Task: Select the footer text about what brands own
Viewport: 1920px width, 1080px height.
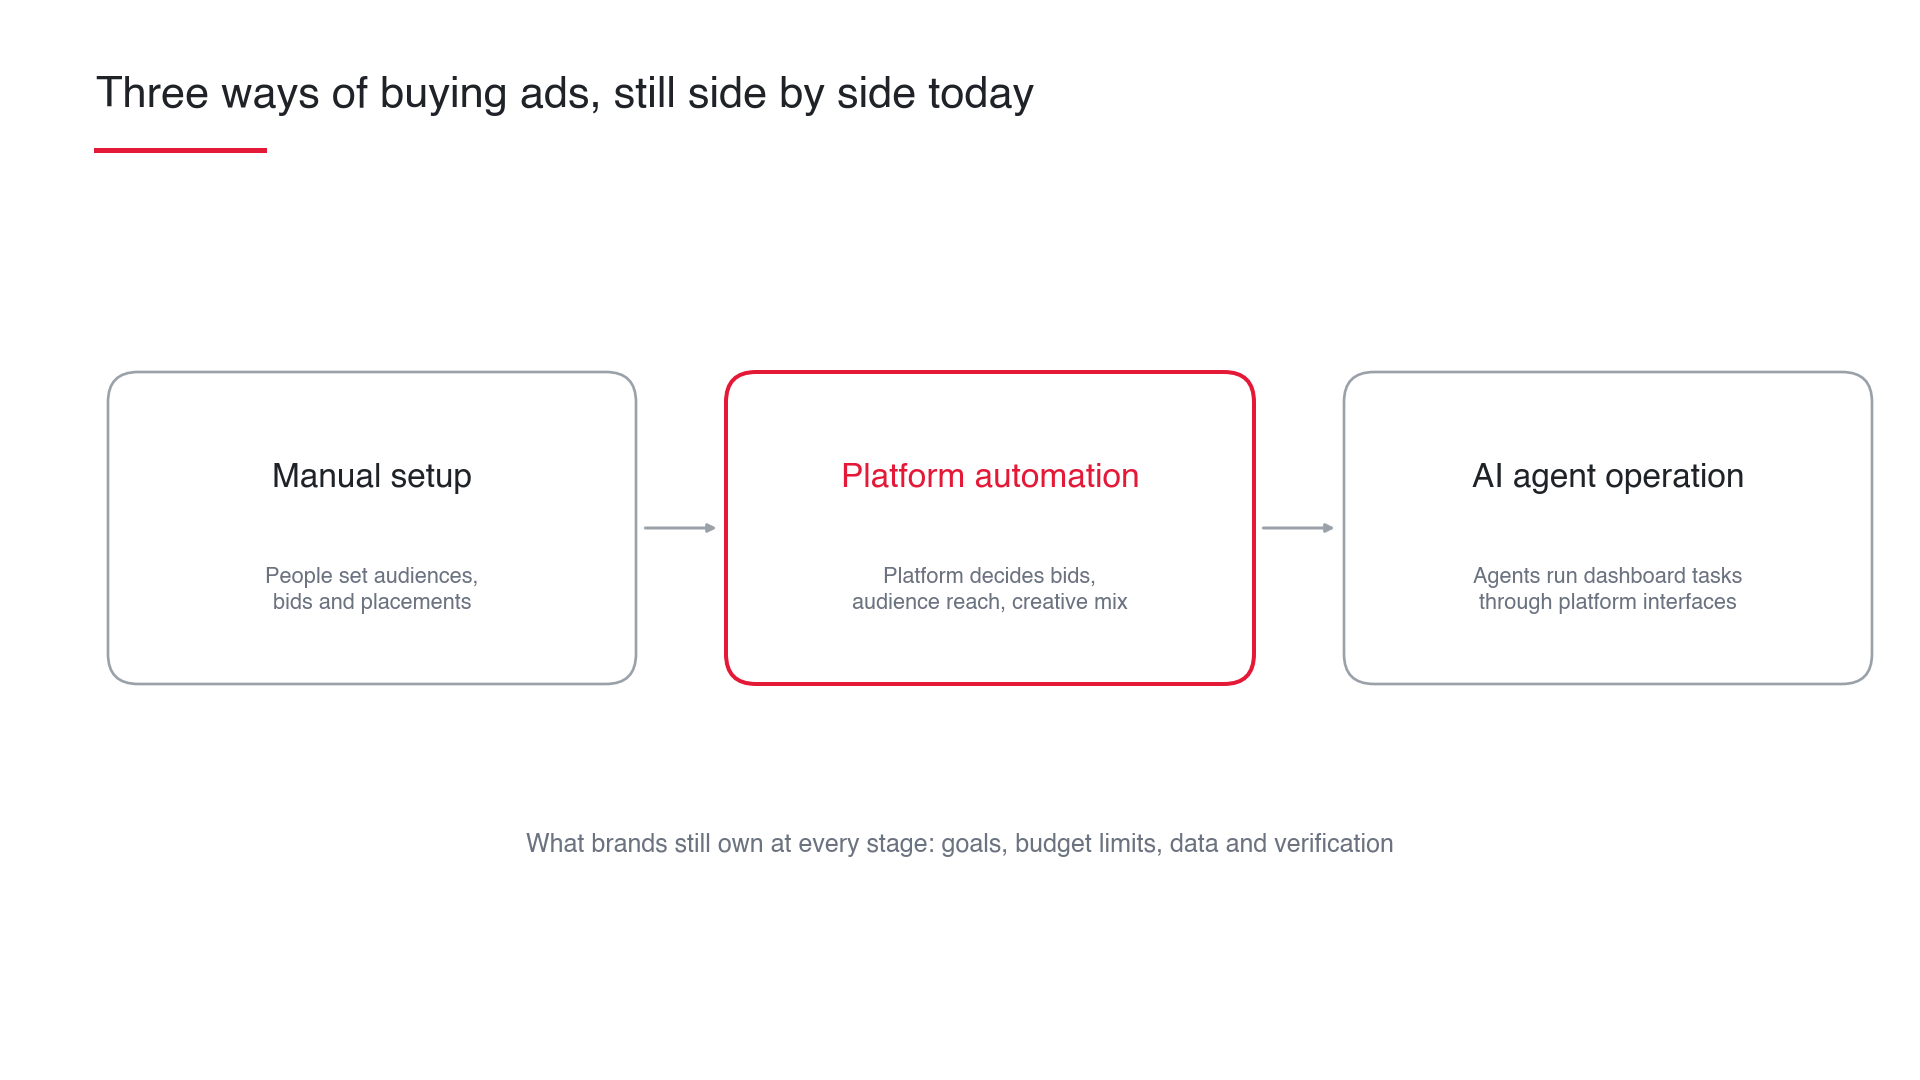Action: (960, 844)
